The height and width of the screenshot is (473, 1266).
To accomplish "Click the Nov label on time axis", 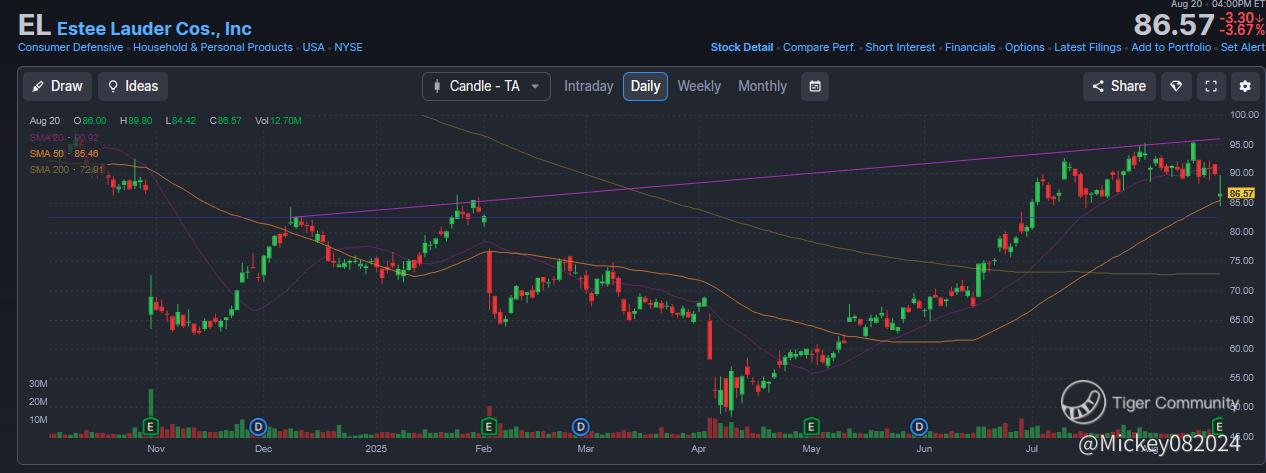I will pyautogui.click(x=155, y=449).
